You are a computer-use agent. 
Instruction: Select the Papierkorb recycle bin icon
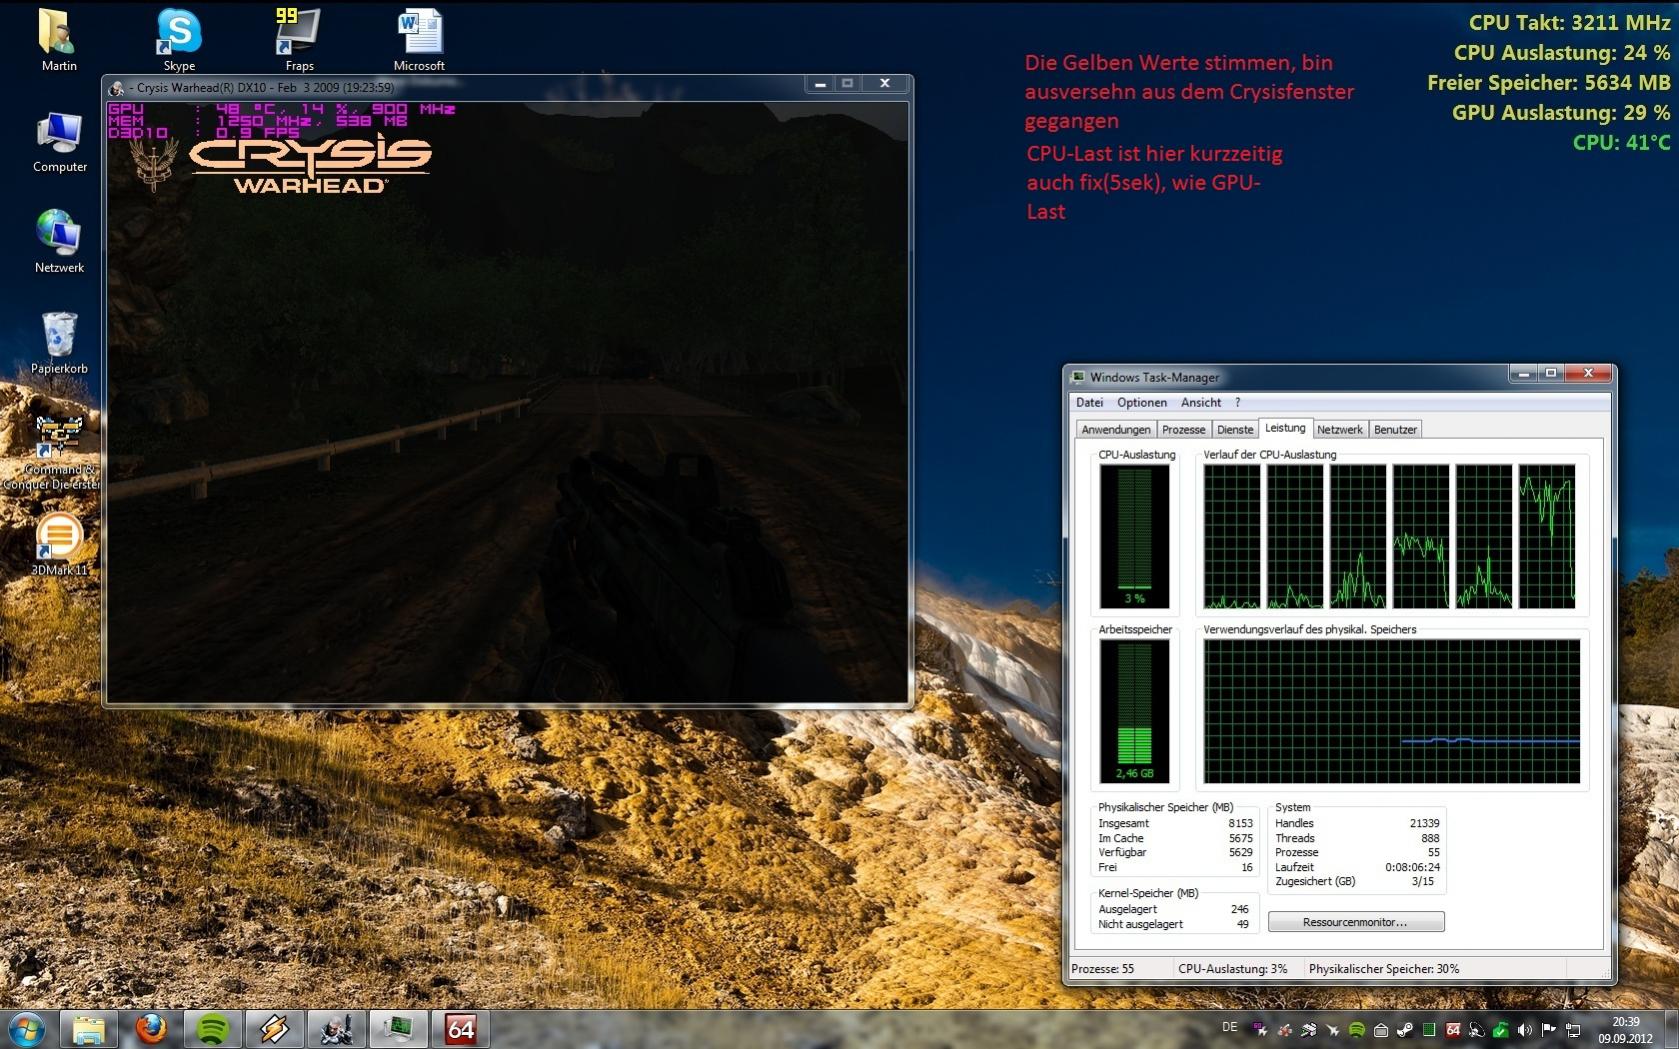[x=59, y=342]
